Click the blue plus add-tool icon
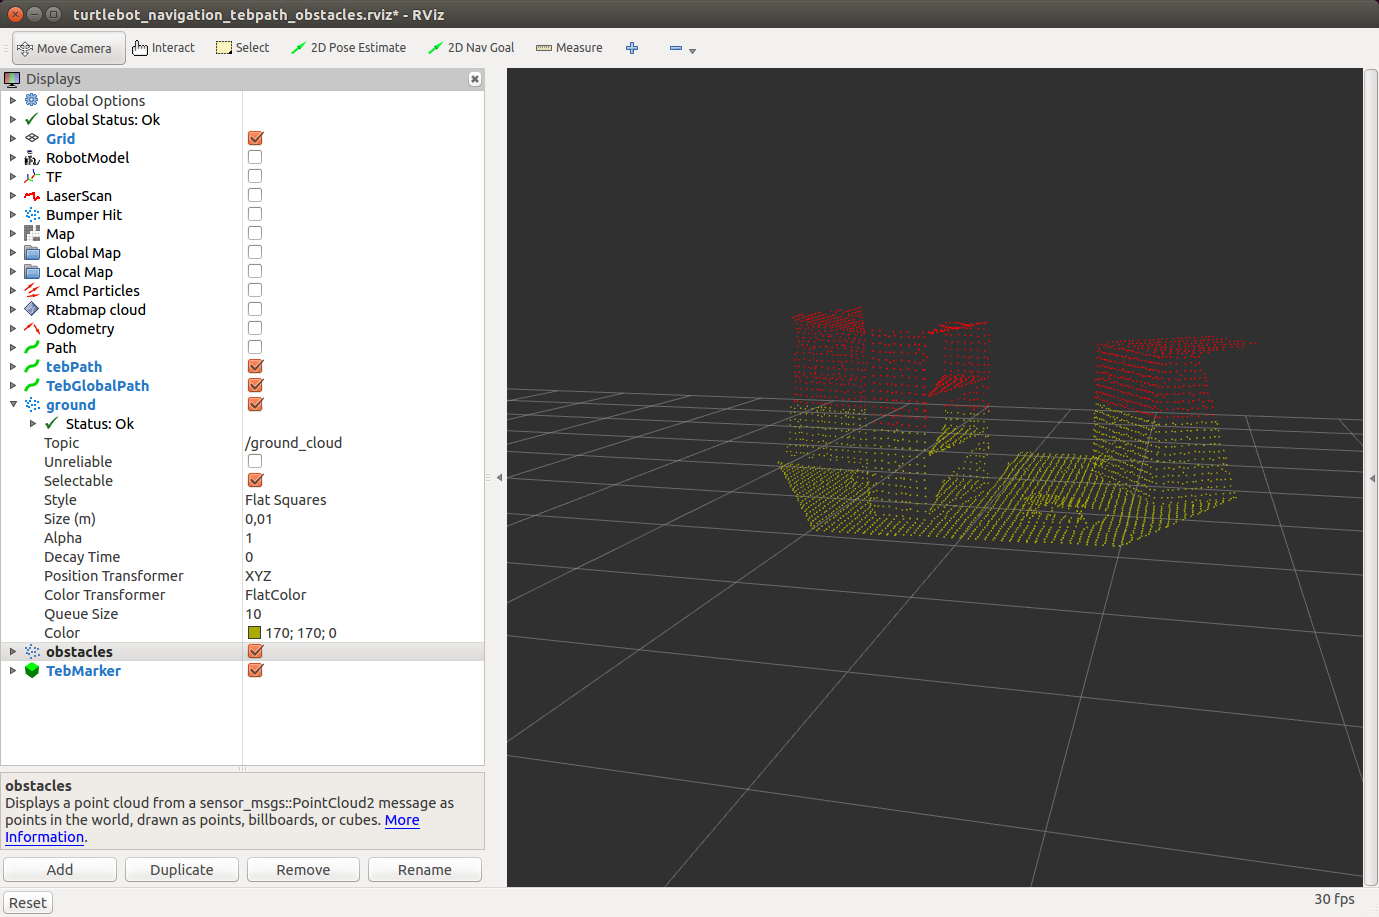1379x917 pixels. click(x=632, y=48)
